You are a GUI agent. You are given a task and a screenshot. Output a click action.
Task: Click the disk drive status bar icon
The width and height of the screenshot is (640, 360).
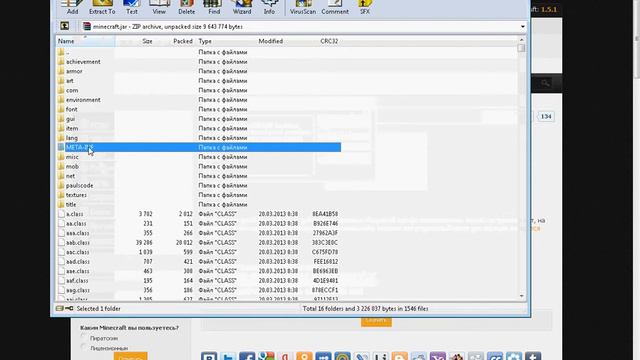60,309
